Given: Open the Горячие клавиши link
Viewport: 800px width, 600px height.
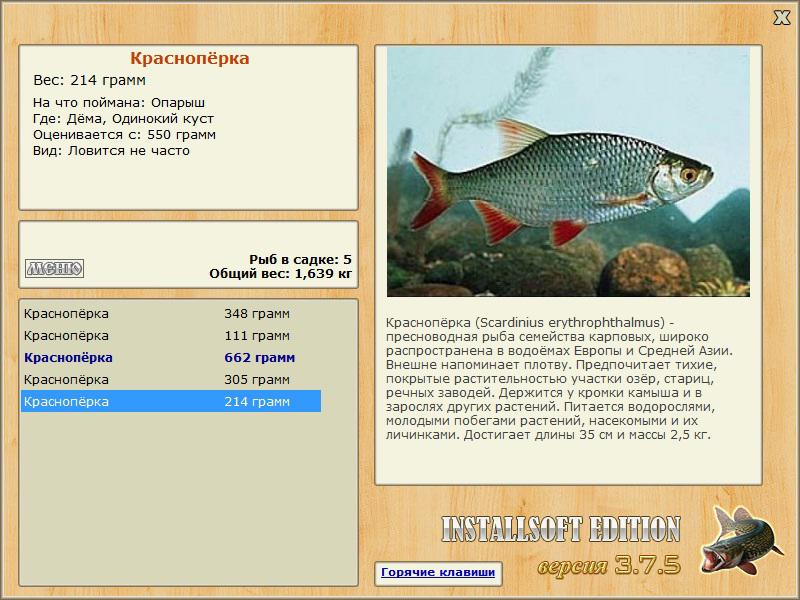Looking at the screenshot, I should click(438, 572).
